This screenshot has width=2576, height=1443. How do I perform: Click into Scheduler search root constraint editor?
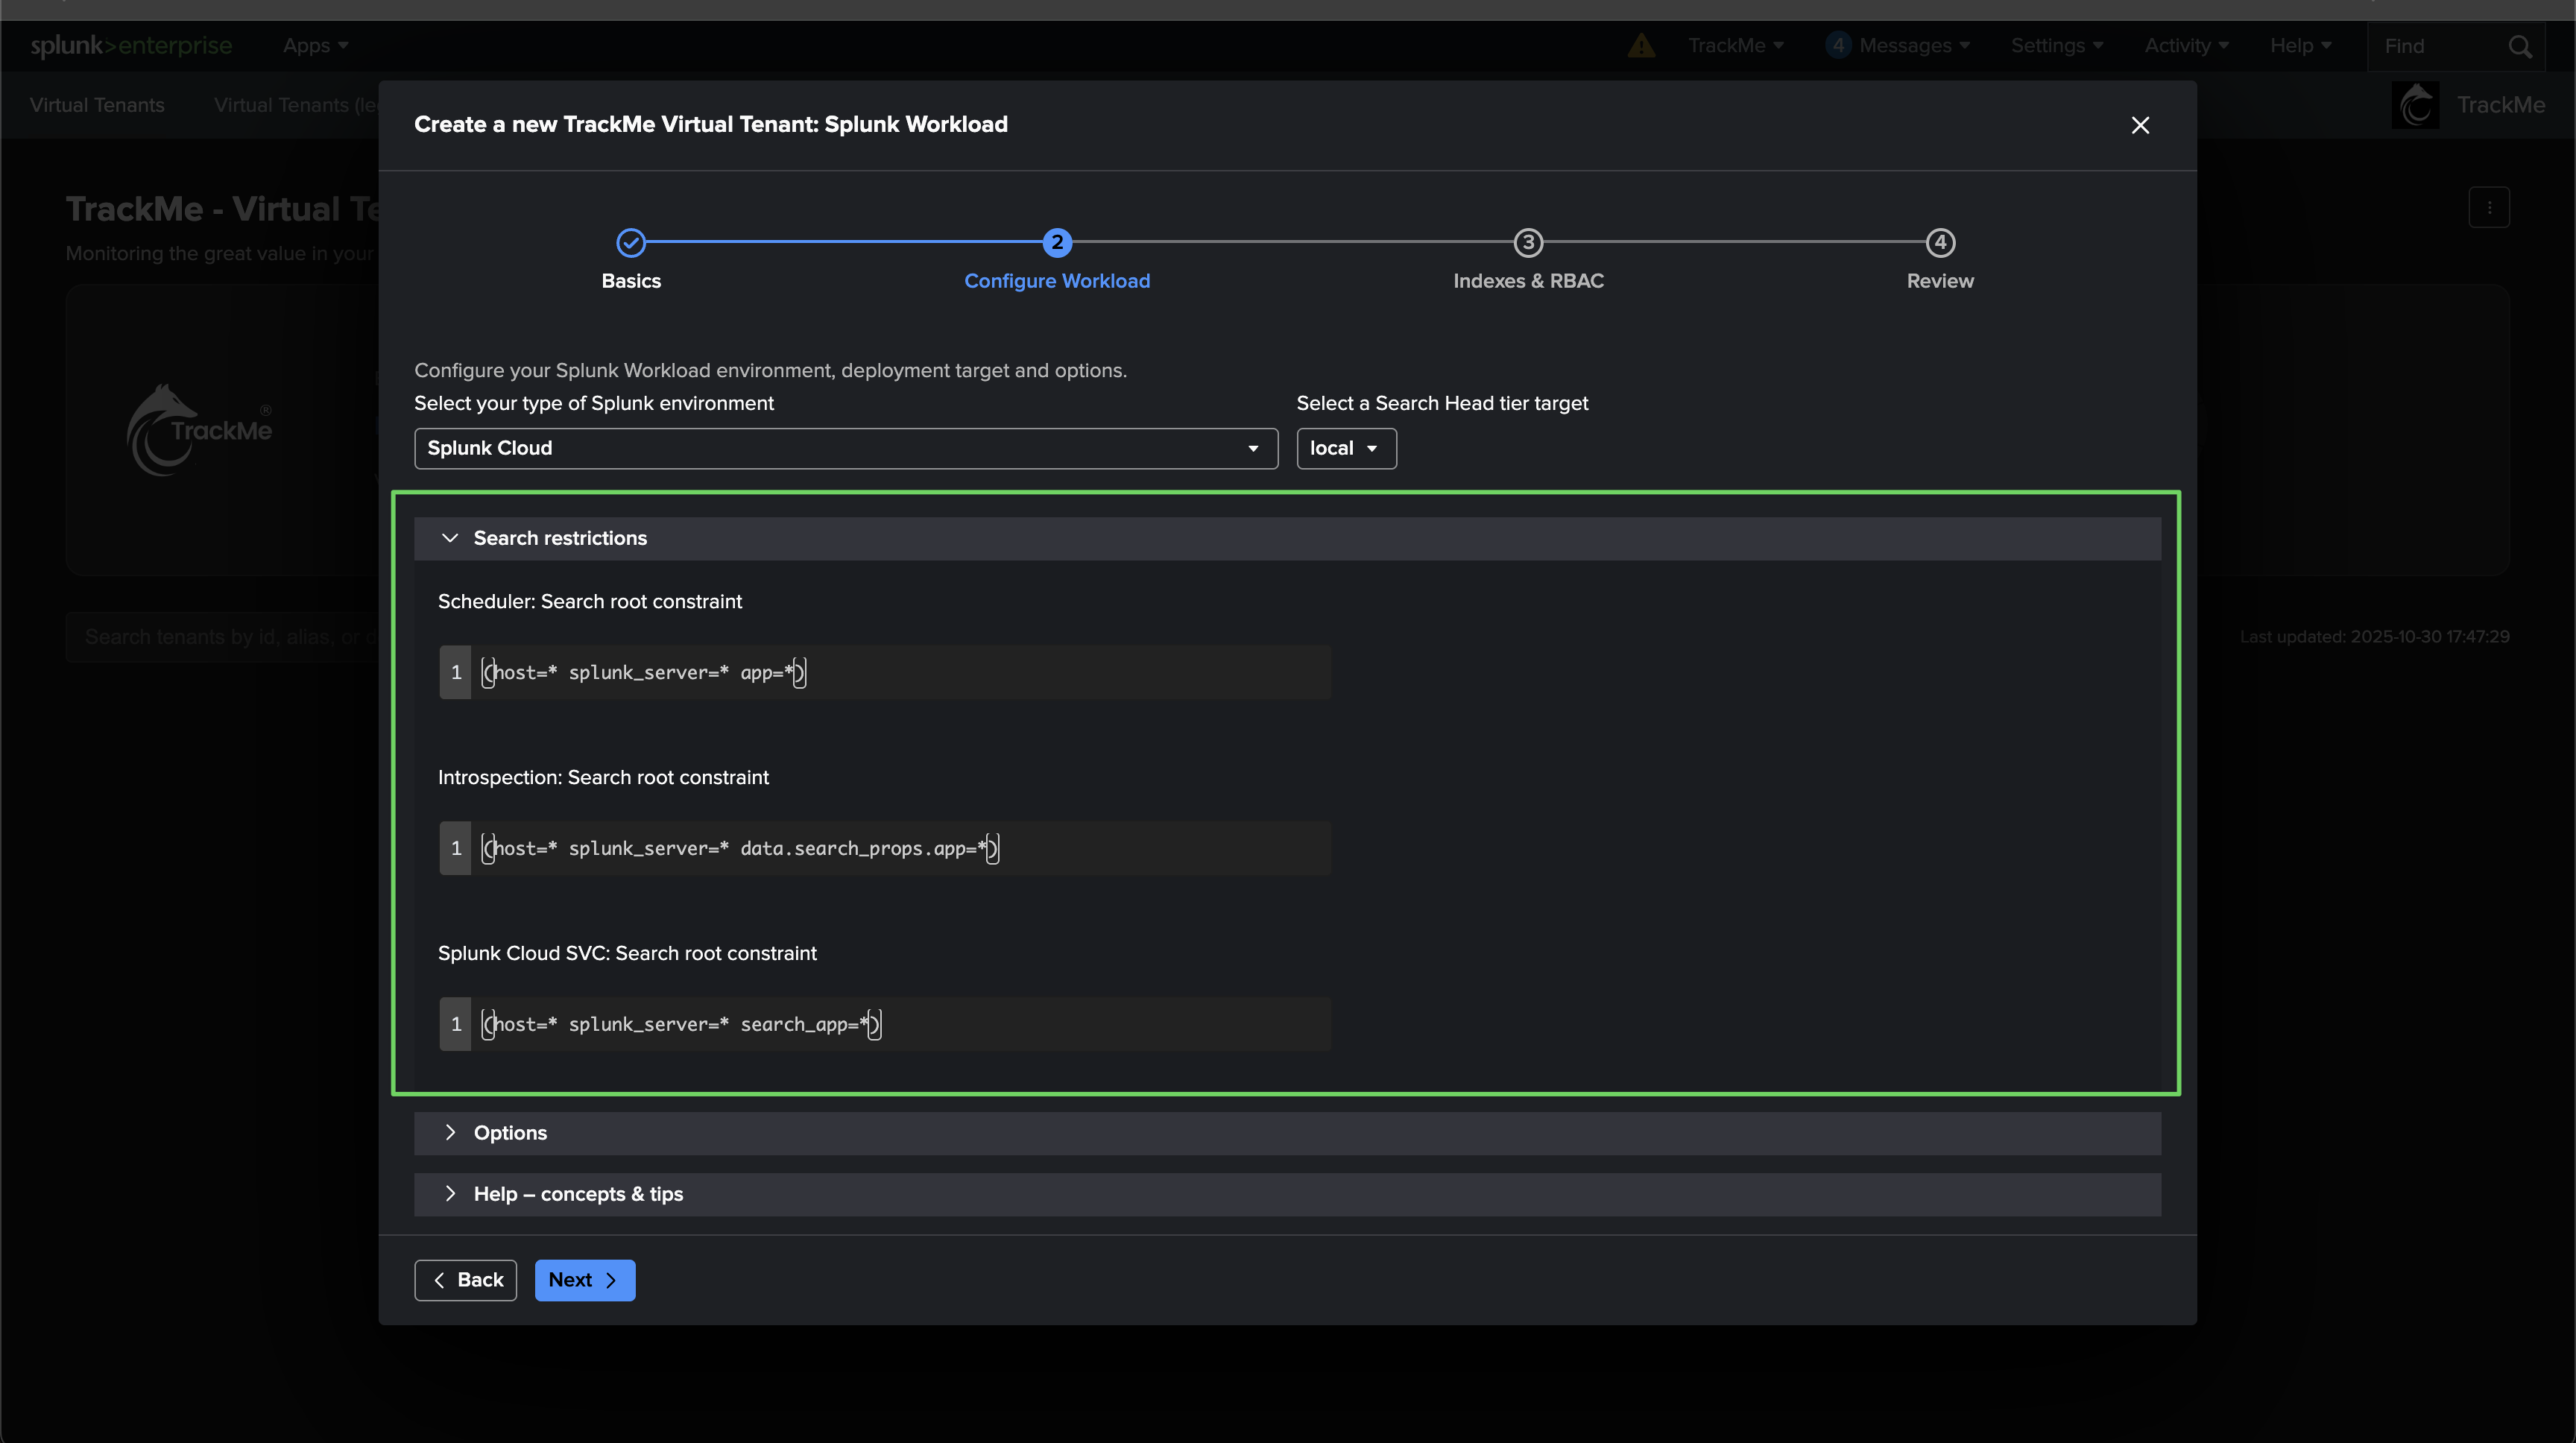[x=900, y=672]
